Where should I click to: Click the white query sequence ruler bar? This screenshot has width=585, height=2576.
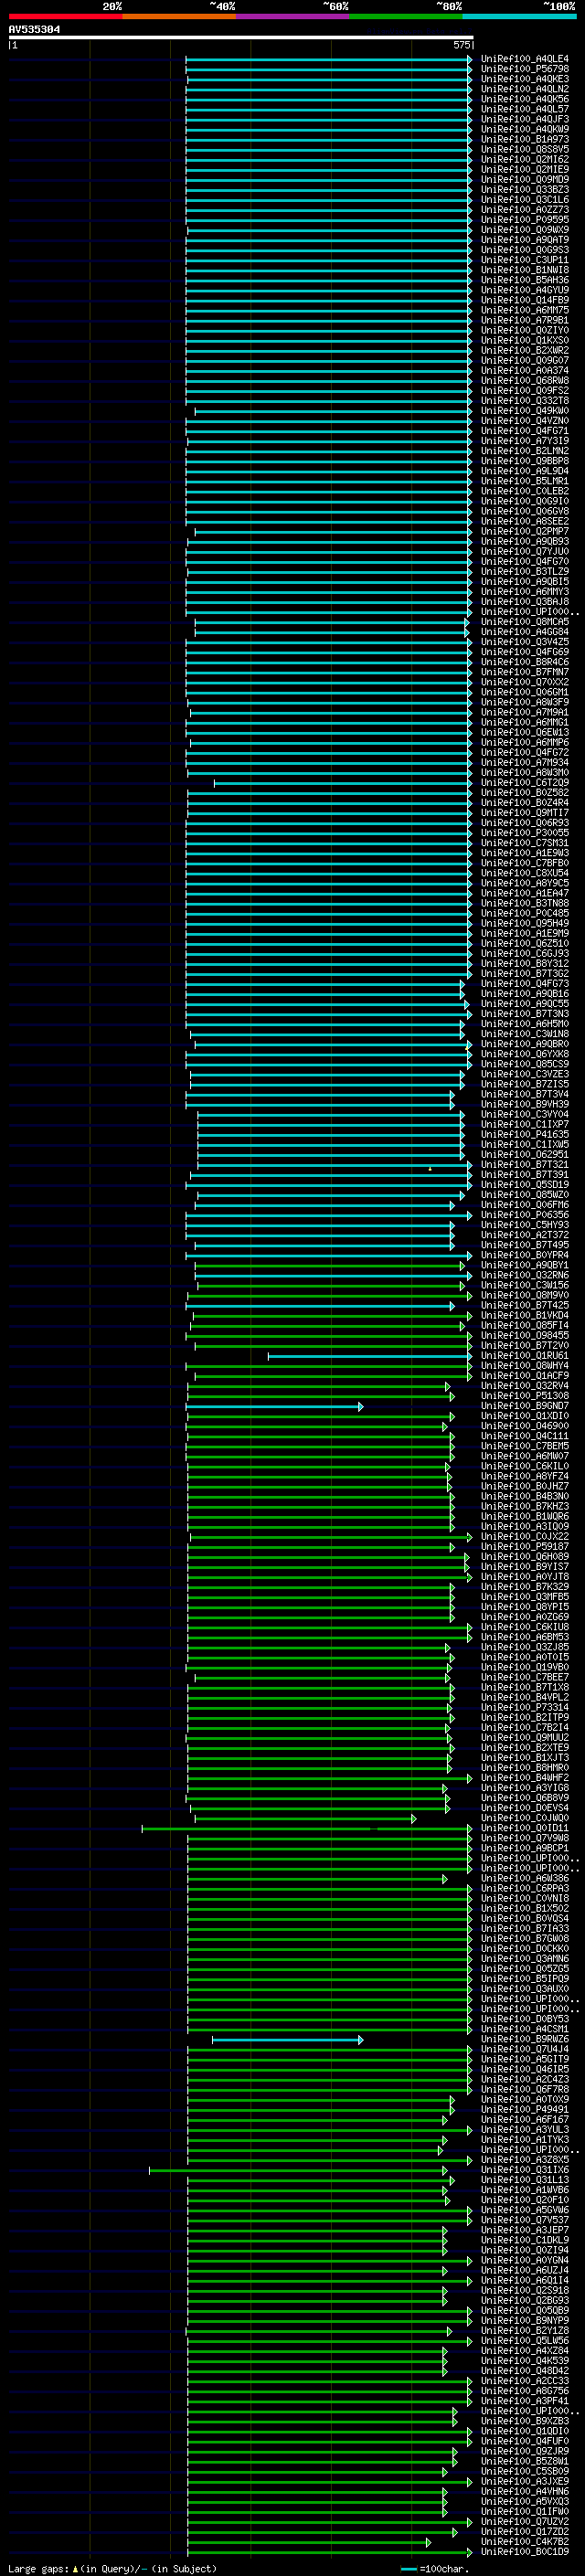(x=241, y=38)
